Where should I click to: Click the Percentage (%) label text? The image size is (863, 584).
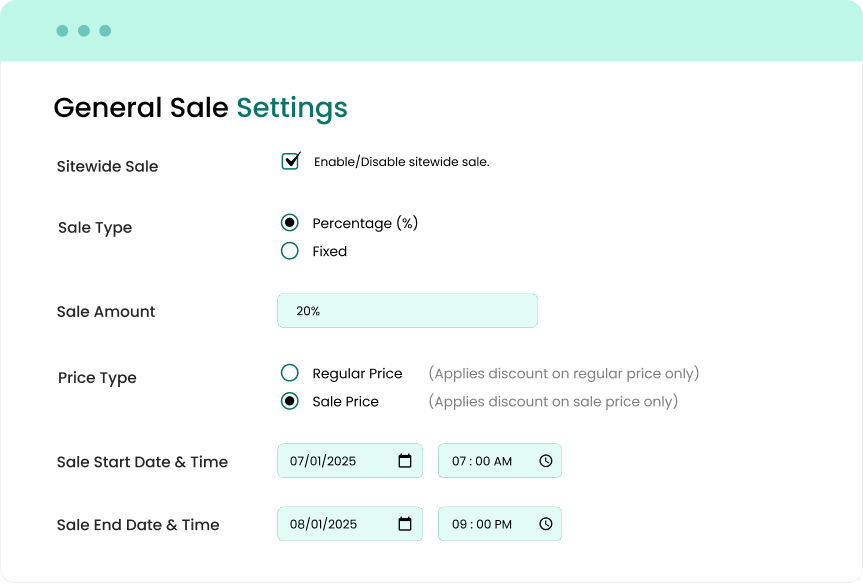pyautogui.click(x=365, y=223)
